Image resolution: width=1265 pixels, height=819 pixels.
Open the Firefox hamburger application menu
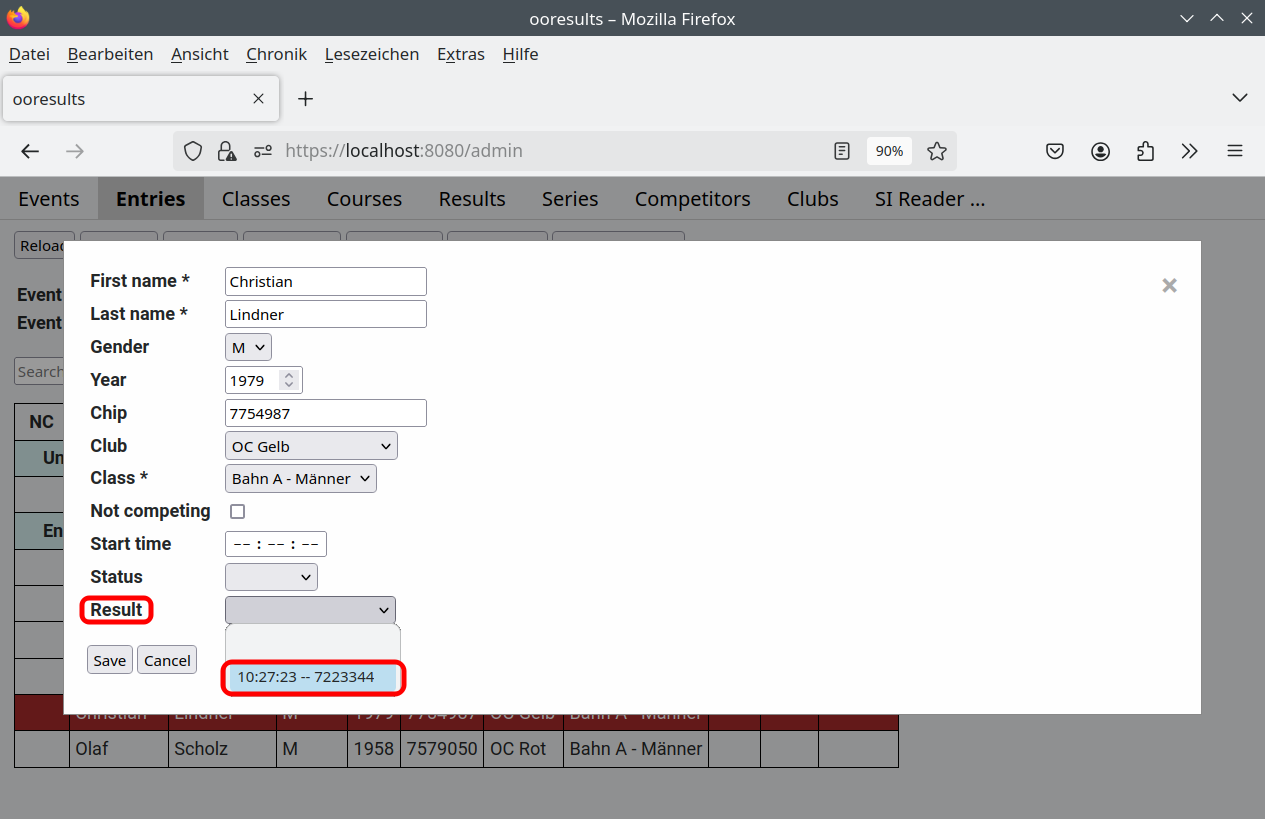coord(1235,151)
